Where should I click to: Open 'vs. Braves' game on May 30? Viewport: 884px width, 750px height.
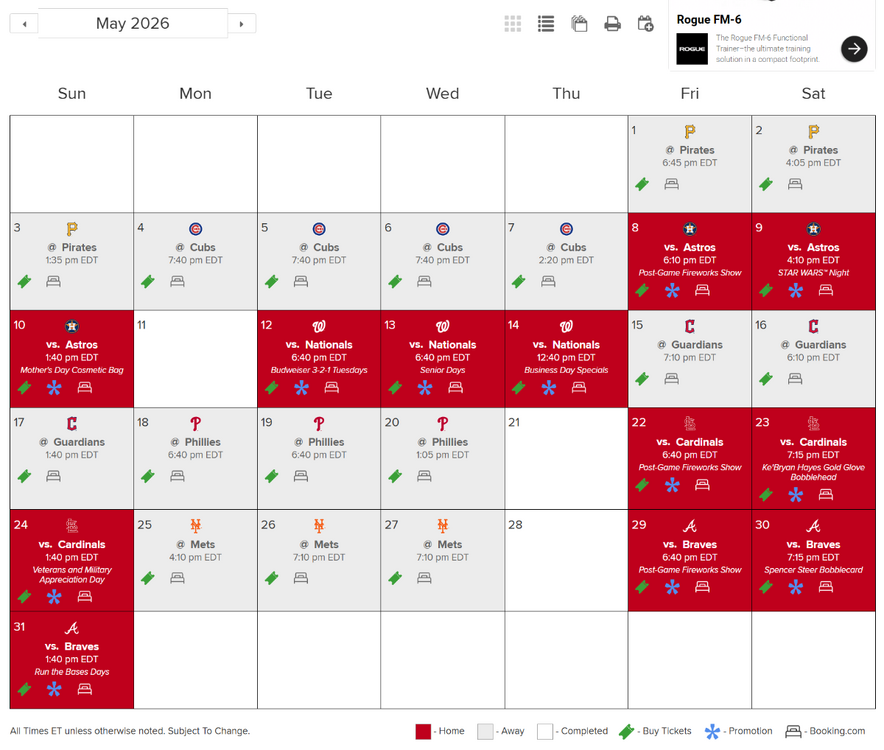(813, 545)
